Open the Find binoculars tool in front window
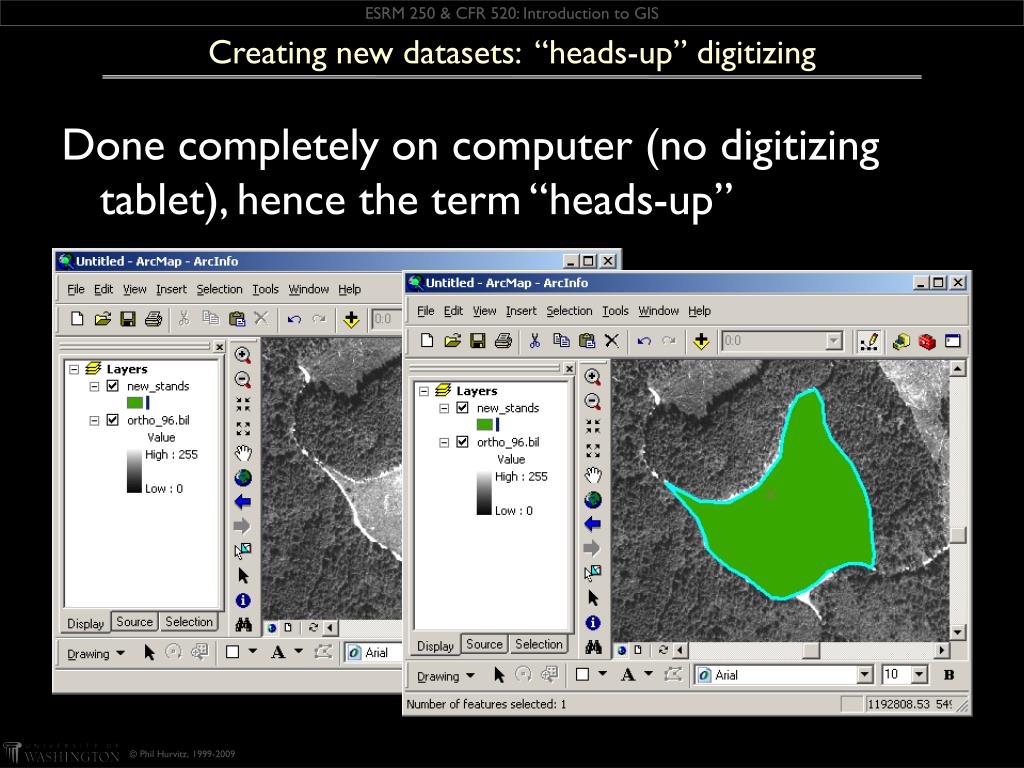 tap(592, 647)
